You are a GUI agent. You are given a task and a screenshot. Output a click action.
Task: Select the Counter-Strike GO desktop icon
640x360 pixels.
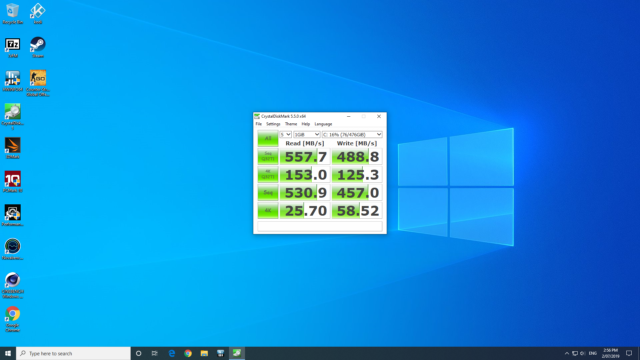pyautogui.click(x=38, y=83)
